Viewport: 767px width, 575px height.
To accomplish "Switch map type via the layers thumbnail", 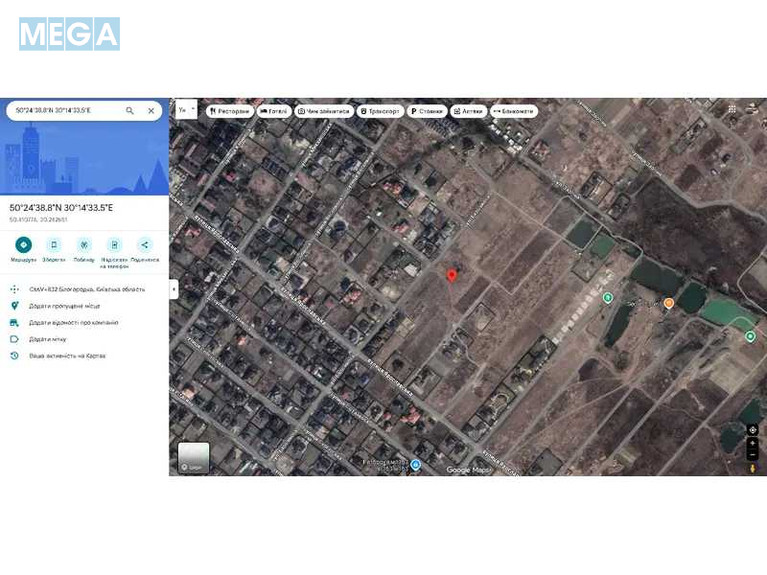I will (x=193, y=457).
